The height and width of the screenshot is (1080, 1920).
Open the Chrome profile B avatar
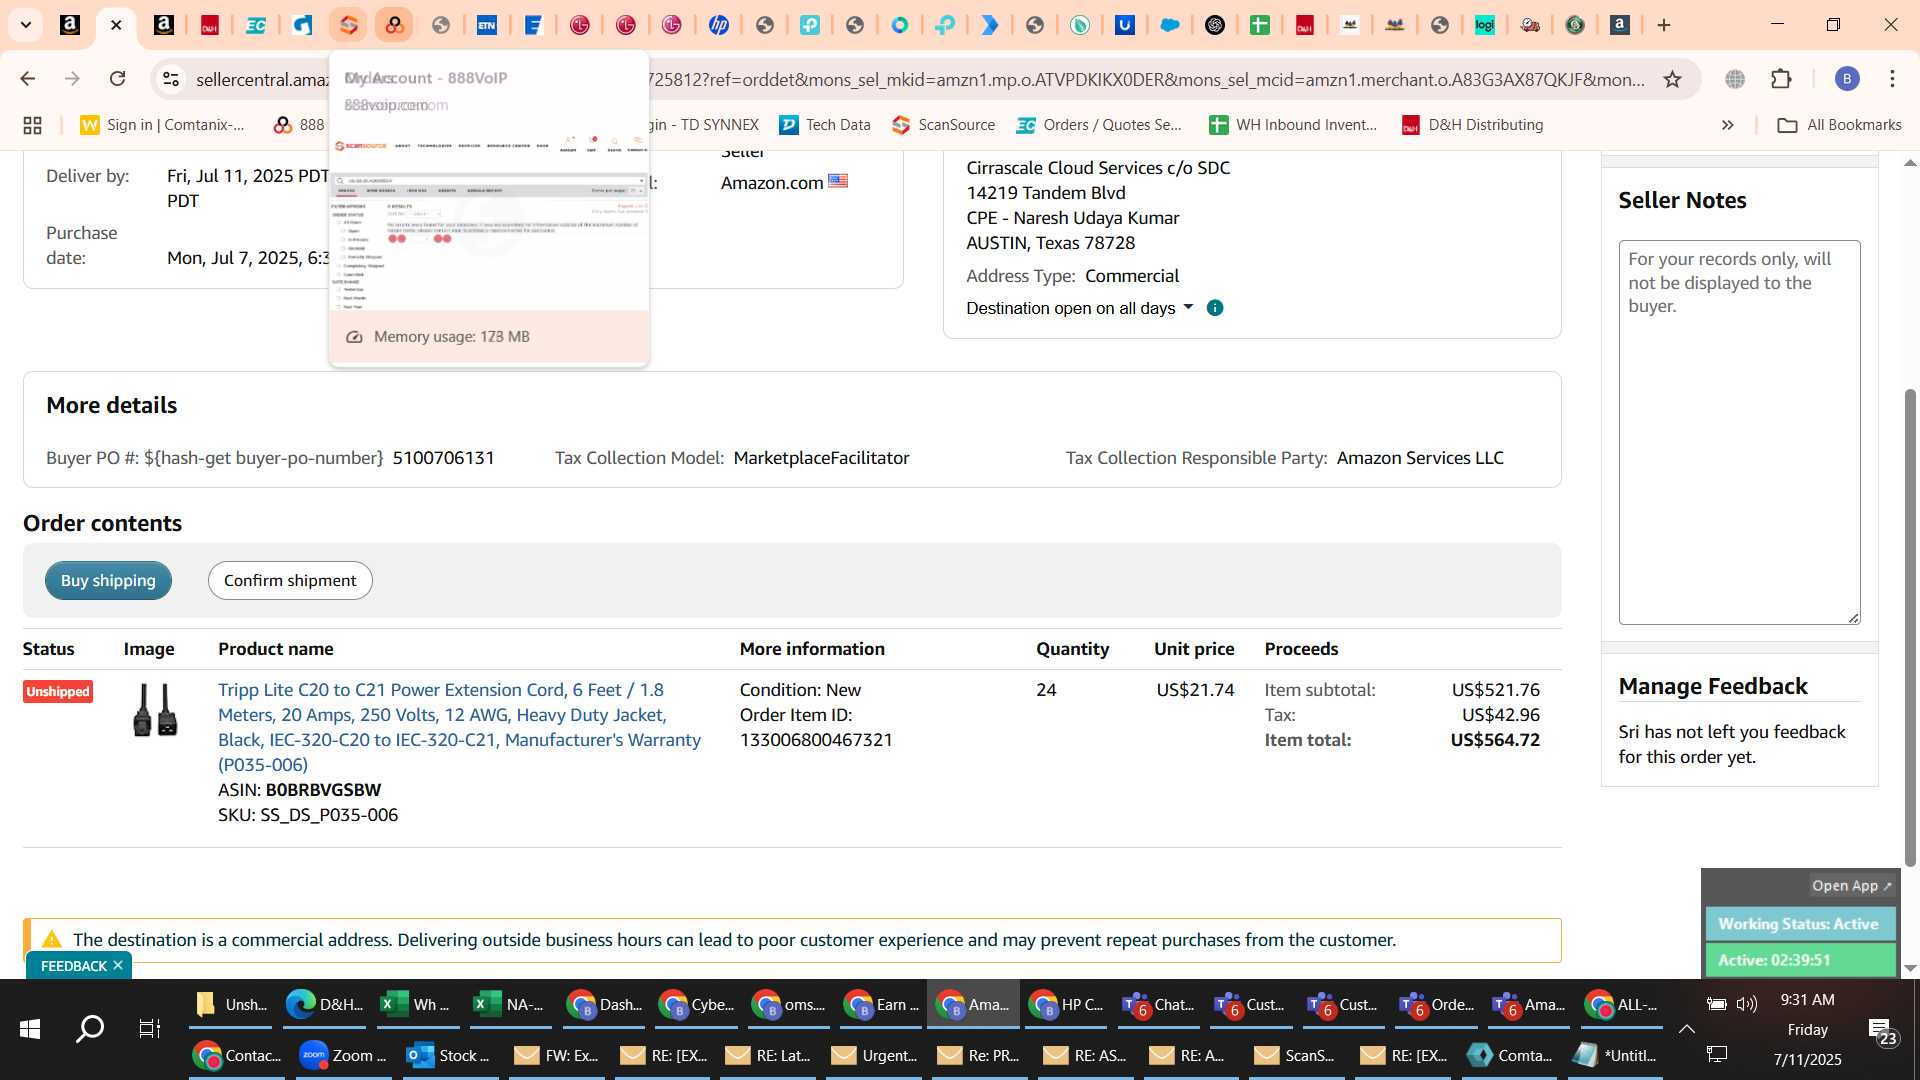pyautogui.click(x=1846, y=79)
